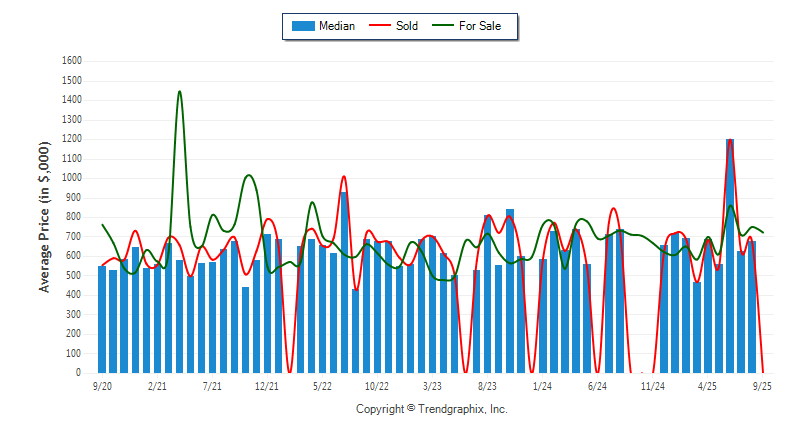The height and width of the screenshot is (434, 800).
Task: Click the tallest blue bar near 1200
Action: 730,255
